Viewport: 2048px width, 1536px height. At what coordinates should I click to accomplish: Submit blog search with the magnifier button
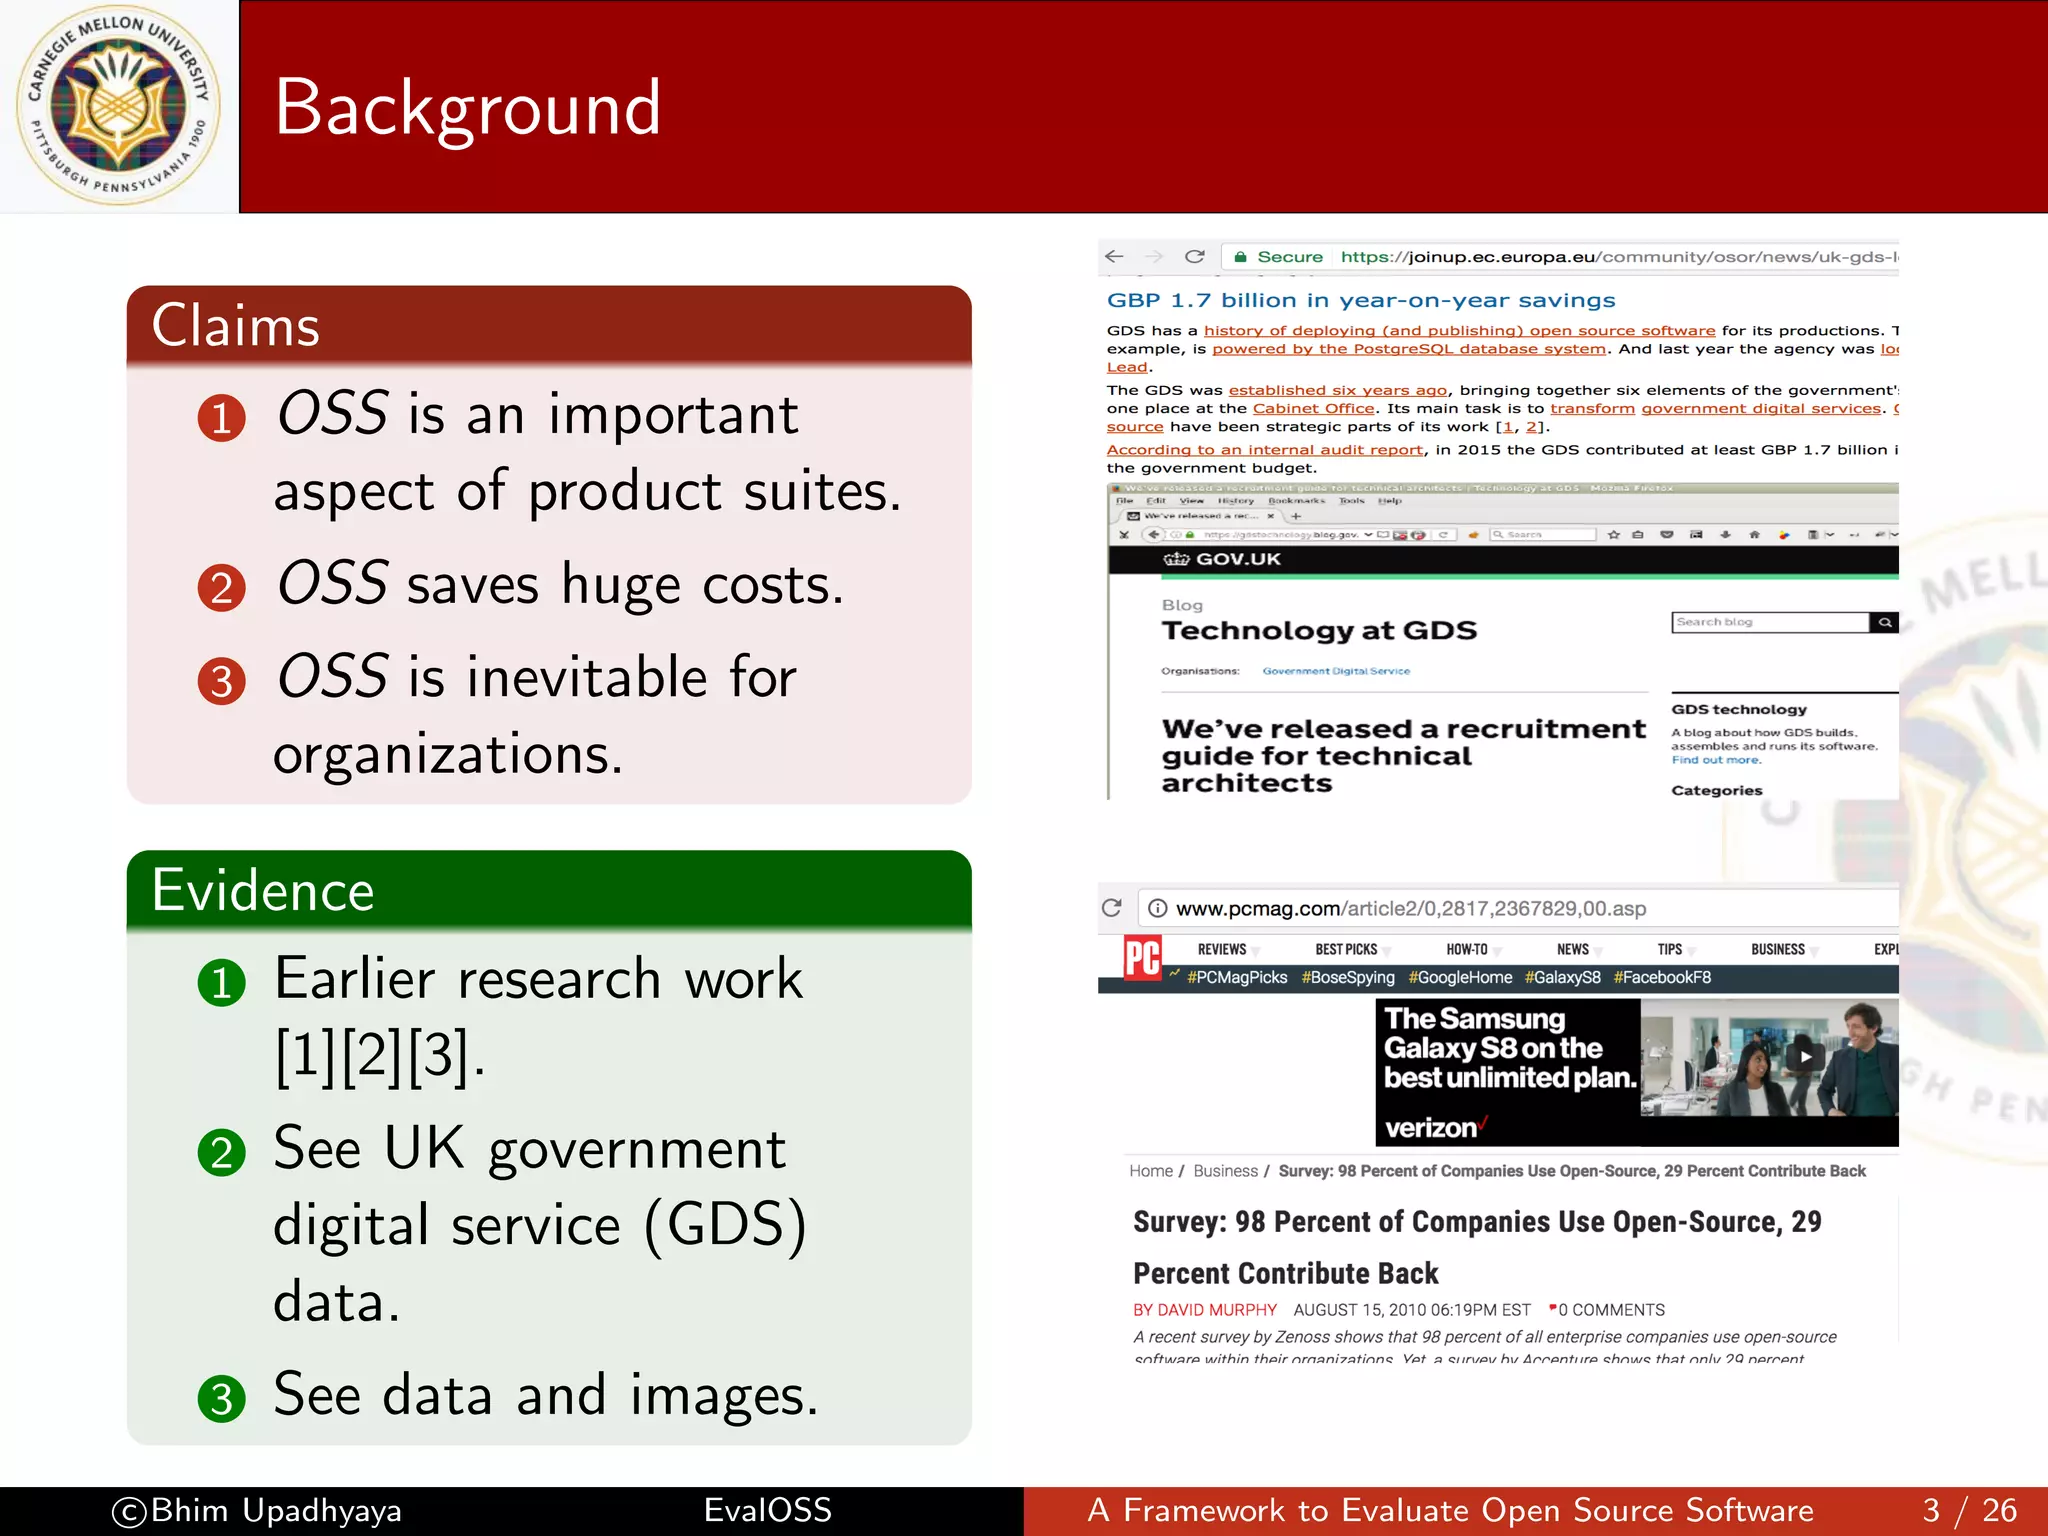1884,622
